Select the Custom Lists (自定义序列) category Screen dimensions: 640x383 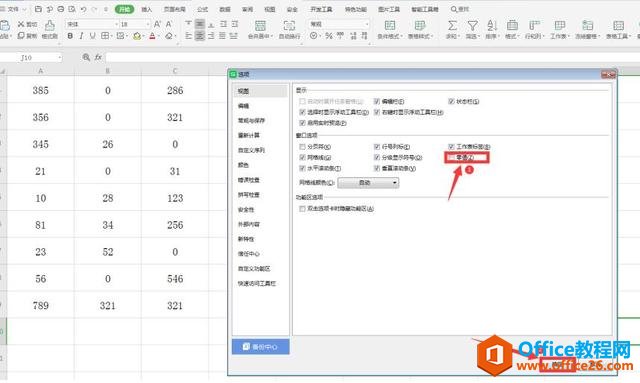(251, 150)
